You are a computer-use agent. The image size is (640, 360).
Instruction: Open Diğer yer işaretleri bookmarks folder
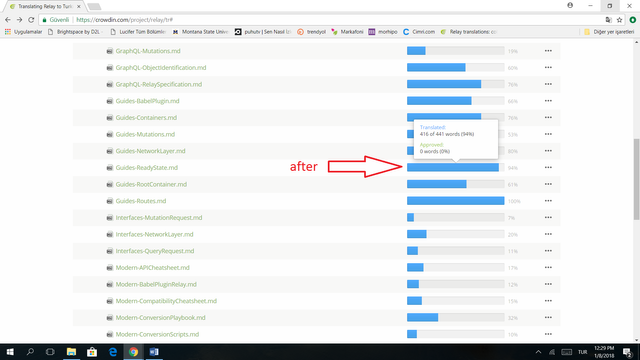pos(609,32)
